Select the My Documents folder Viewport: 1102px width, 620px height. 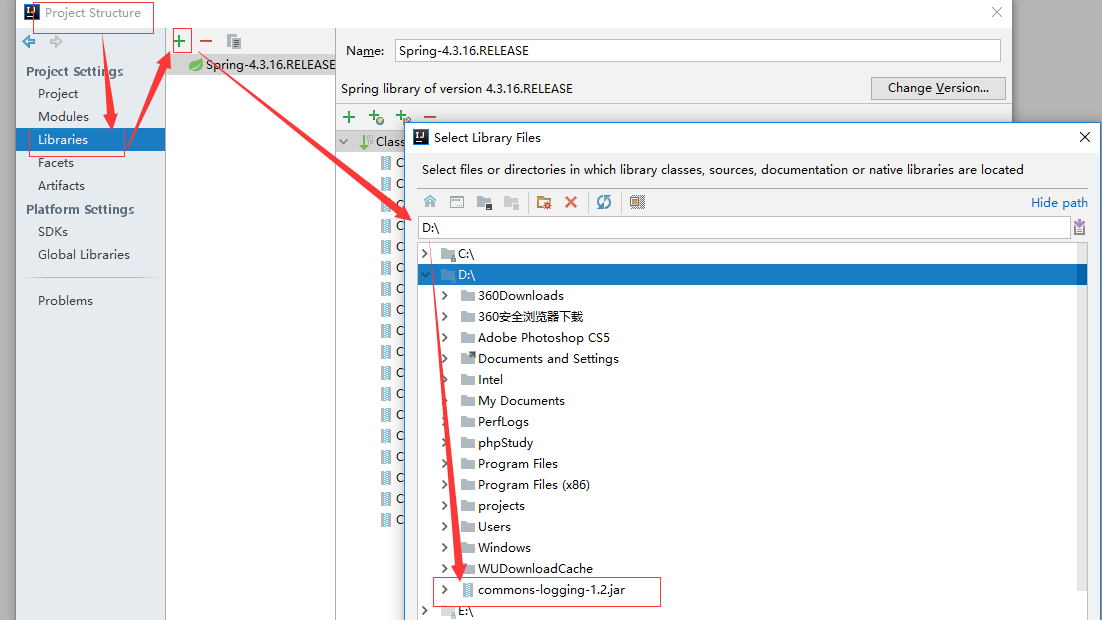(x=521, y=401)
